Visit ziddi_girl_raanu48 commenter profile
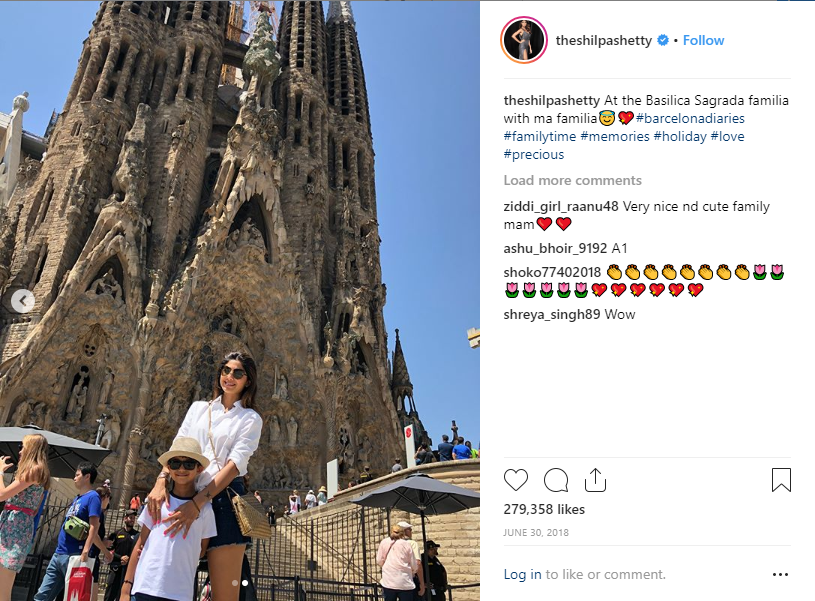The image size is (815, 601). click(561, 206)
